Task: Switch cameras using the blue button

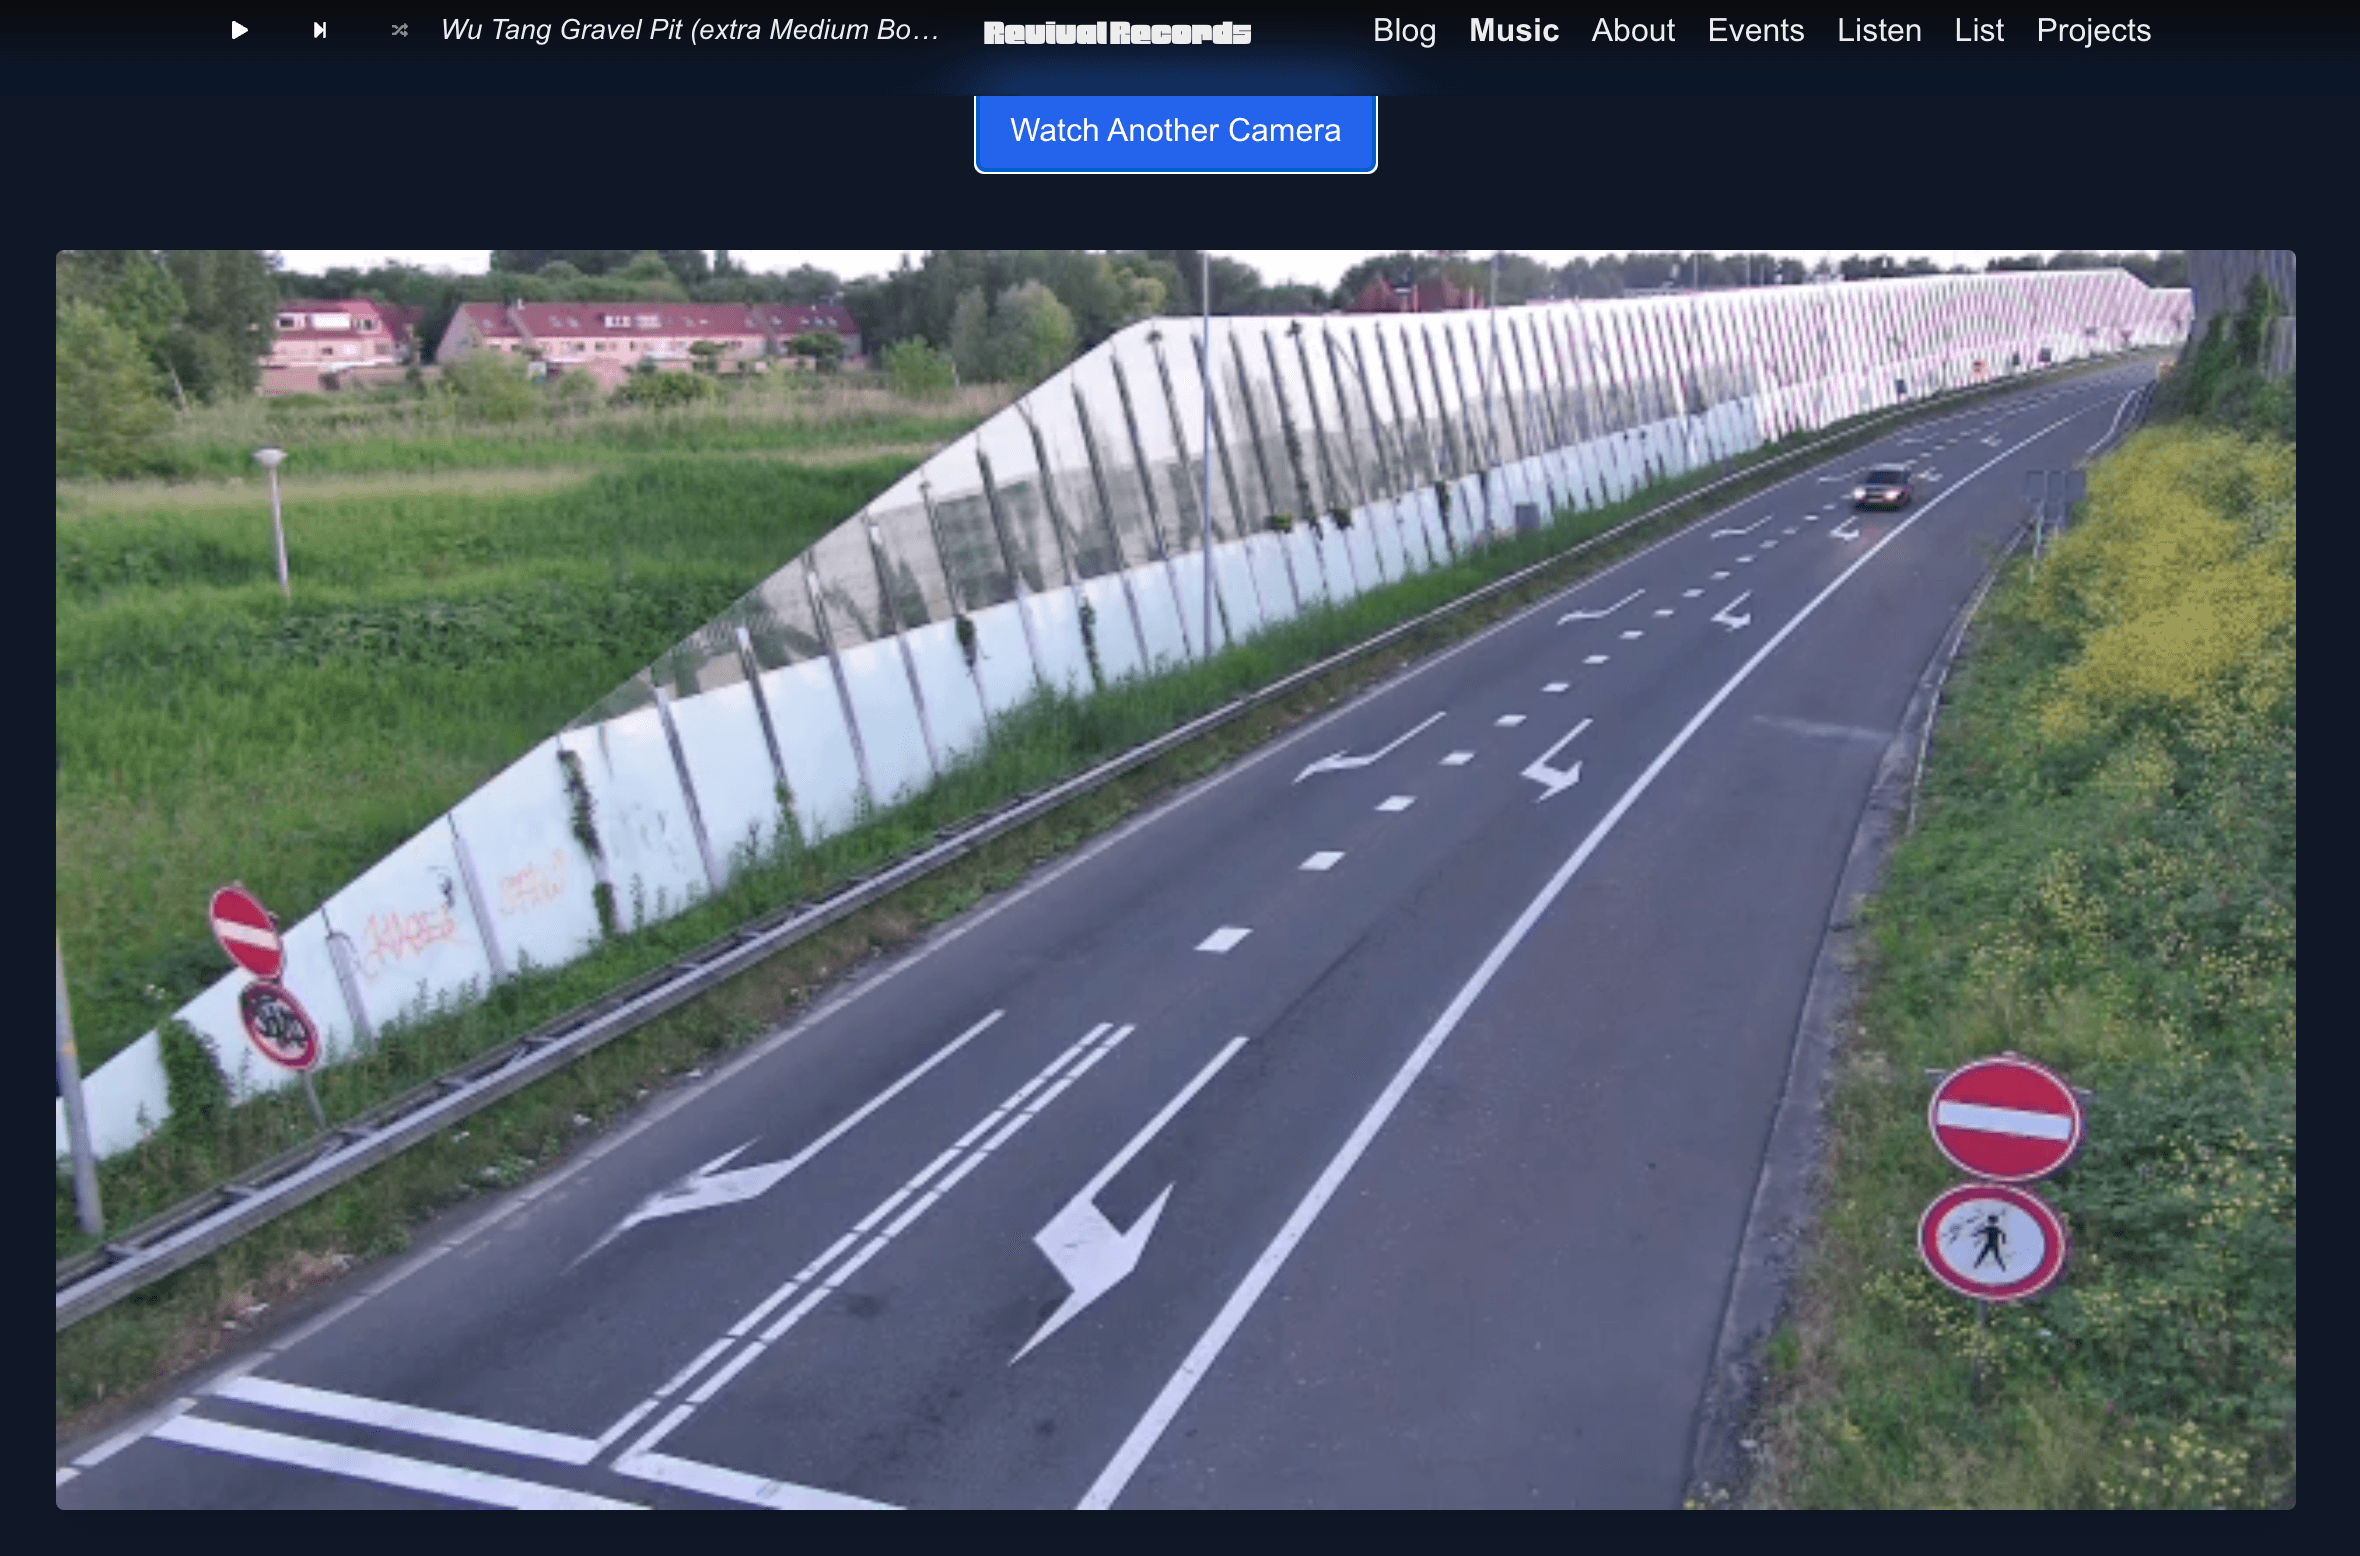Action: pyautogui.click(x=1175, y=130)
